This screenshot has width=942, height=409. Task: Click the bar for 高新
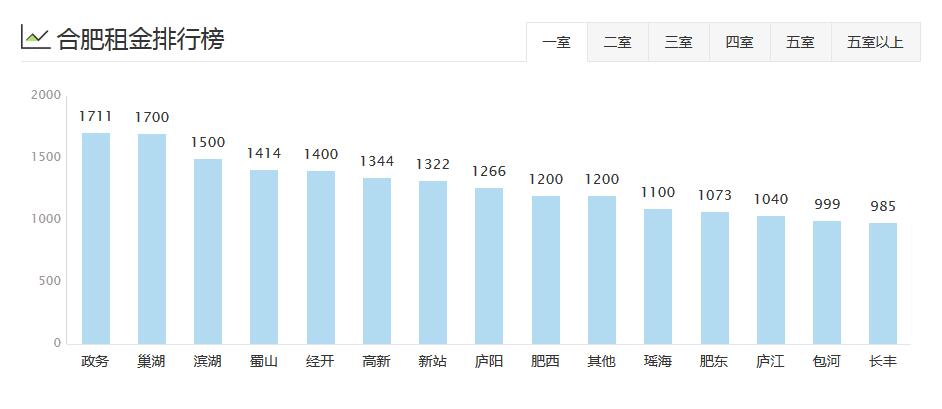(377, 261)
